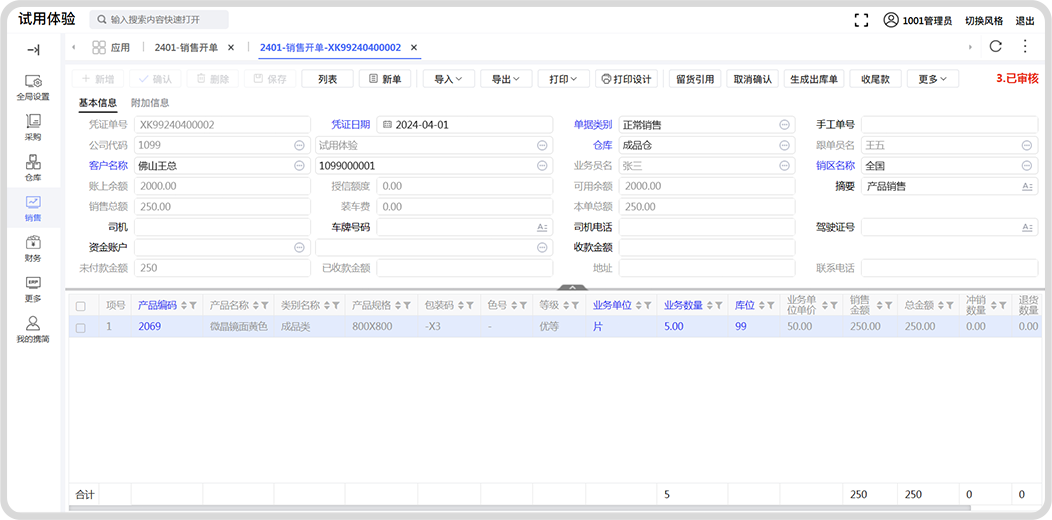
Task: Click the 司机 input field
Action: (x=222, y=227)
